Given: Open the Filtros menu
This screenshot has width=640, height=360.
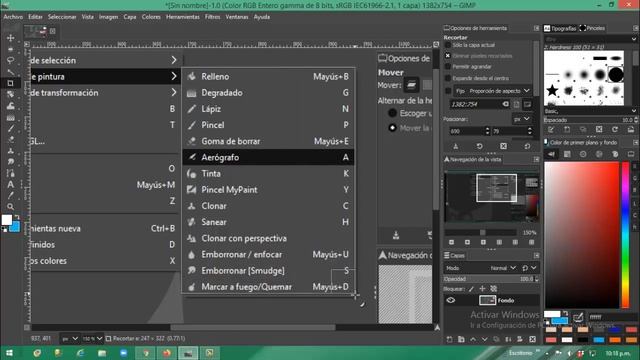Looking at the screenshot, I should click(x=213, y=17).
